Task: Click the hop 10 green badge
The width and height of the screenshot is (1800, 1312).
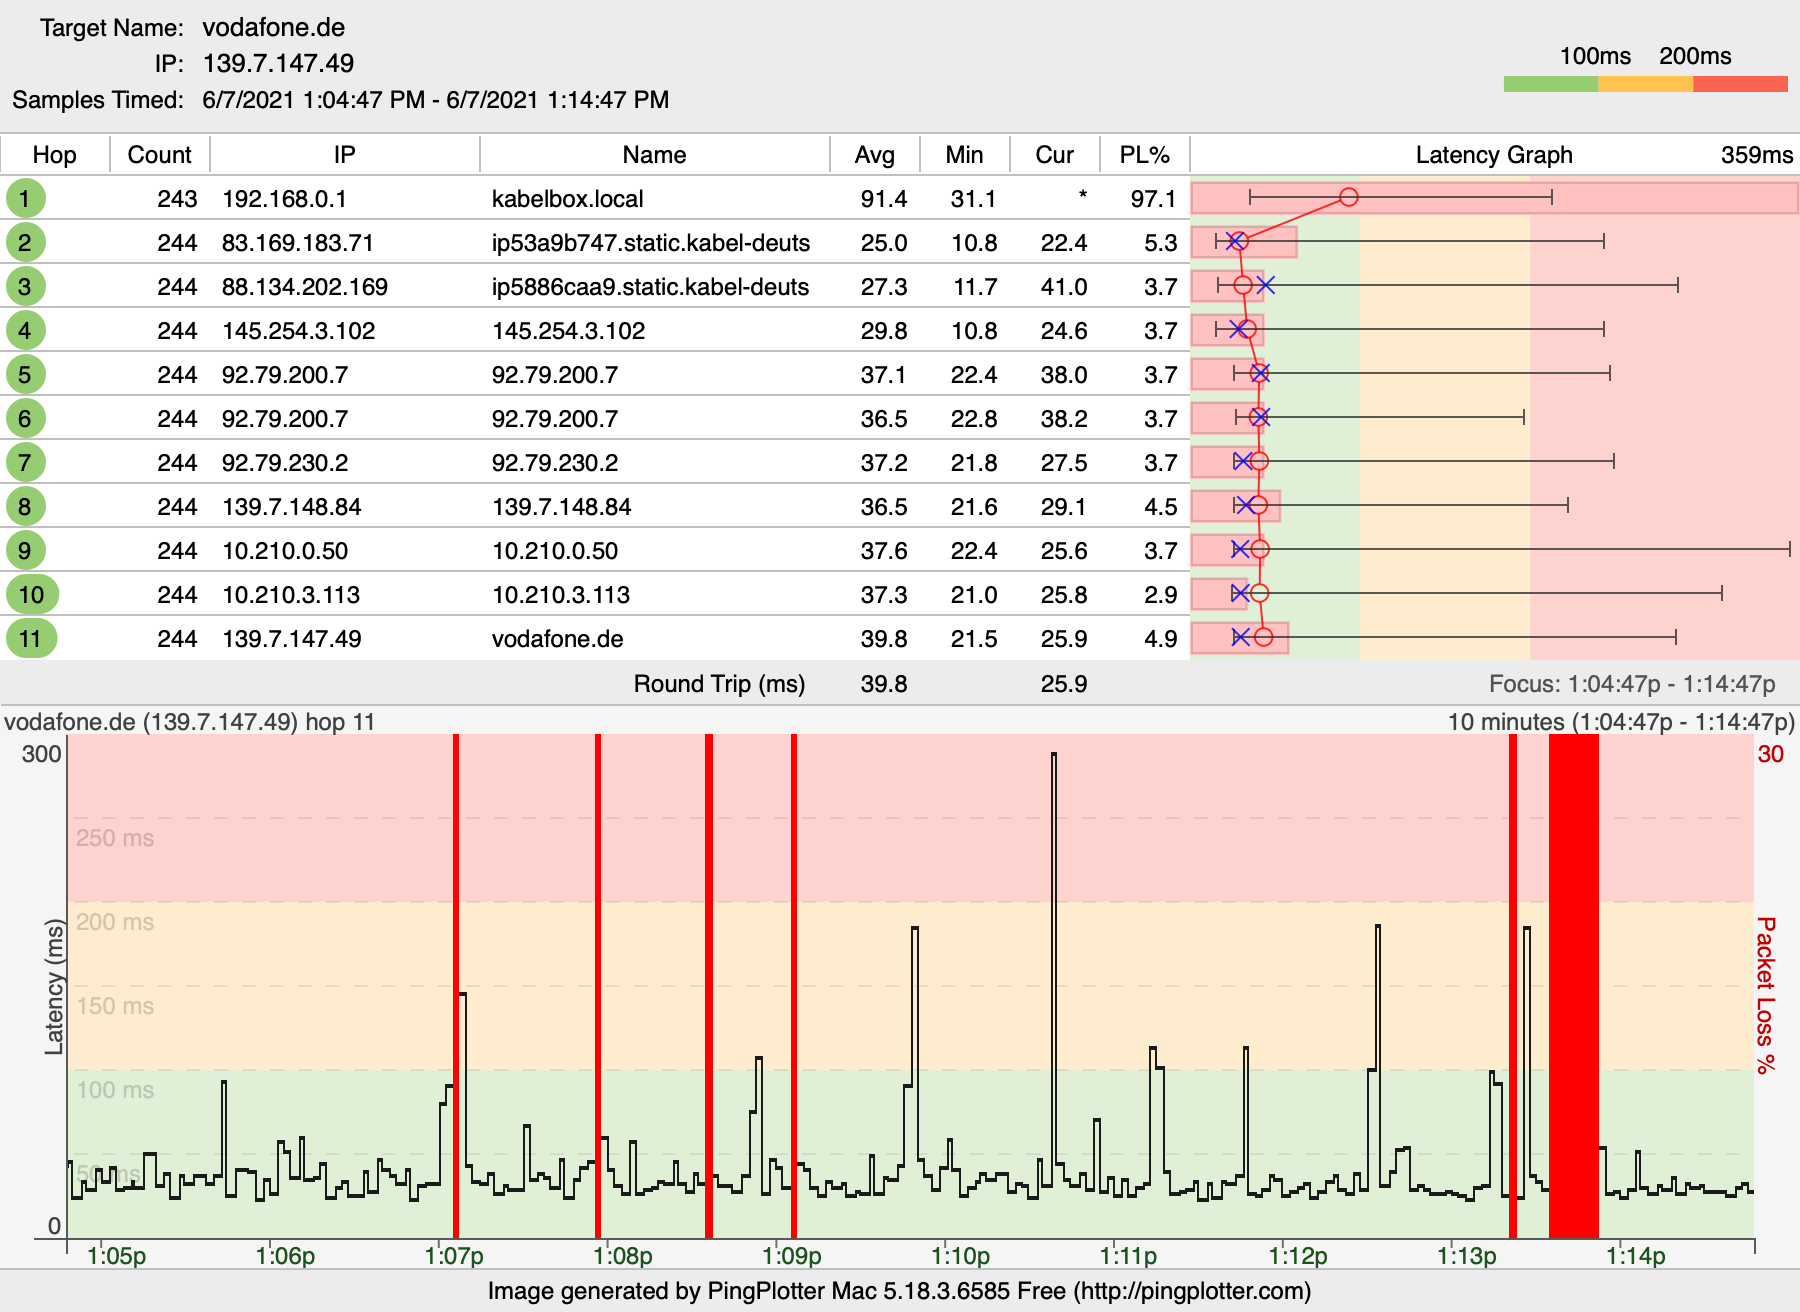Action: click(31, 595)
